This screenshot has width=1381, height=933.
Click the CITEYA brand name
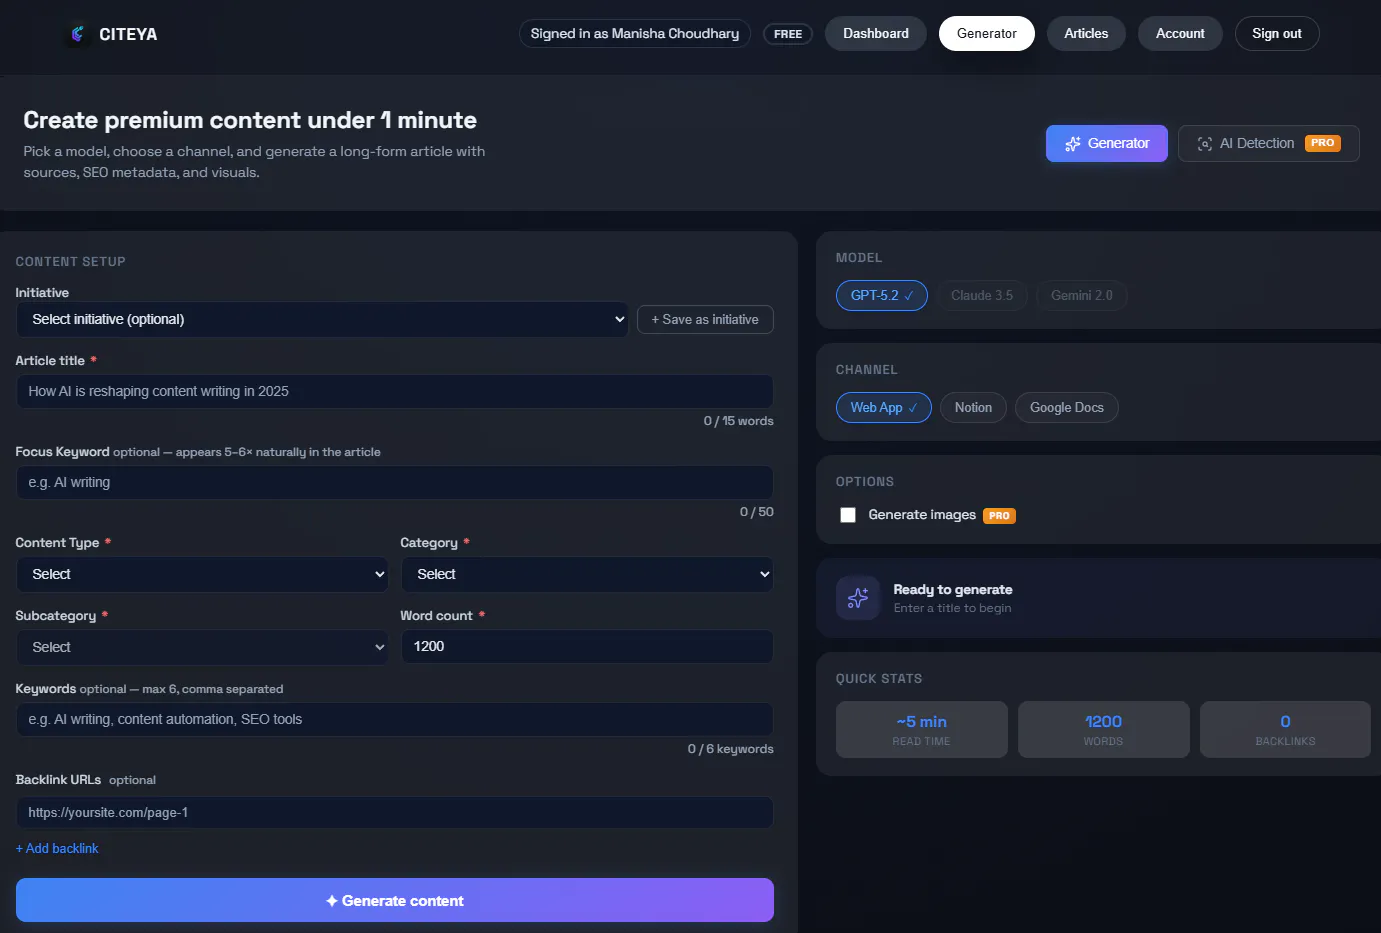tap(128, 34)
